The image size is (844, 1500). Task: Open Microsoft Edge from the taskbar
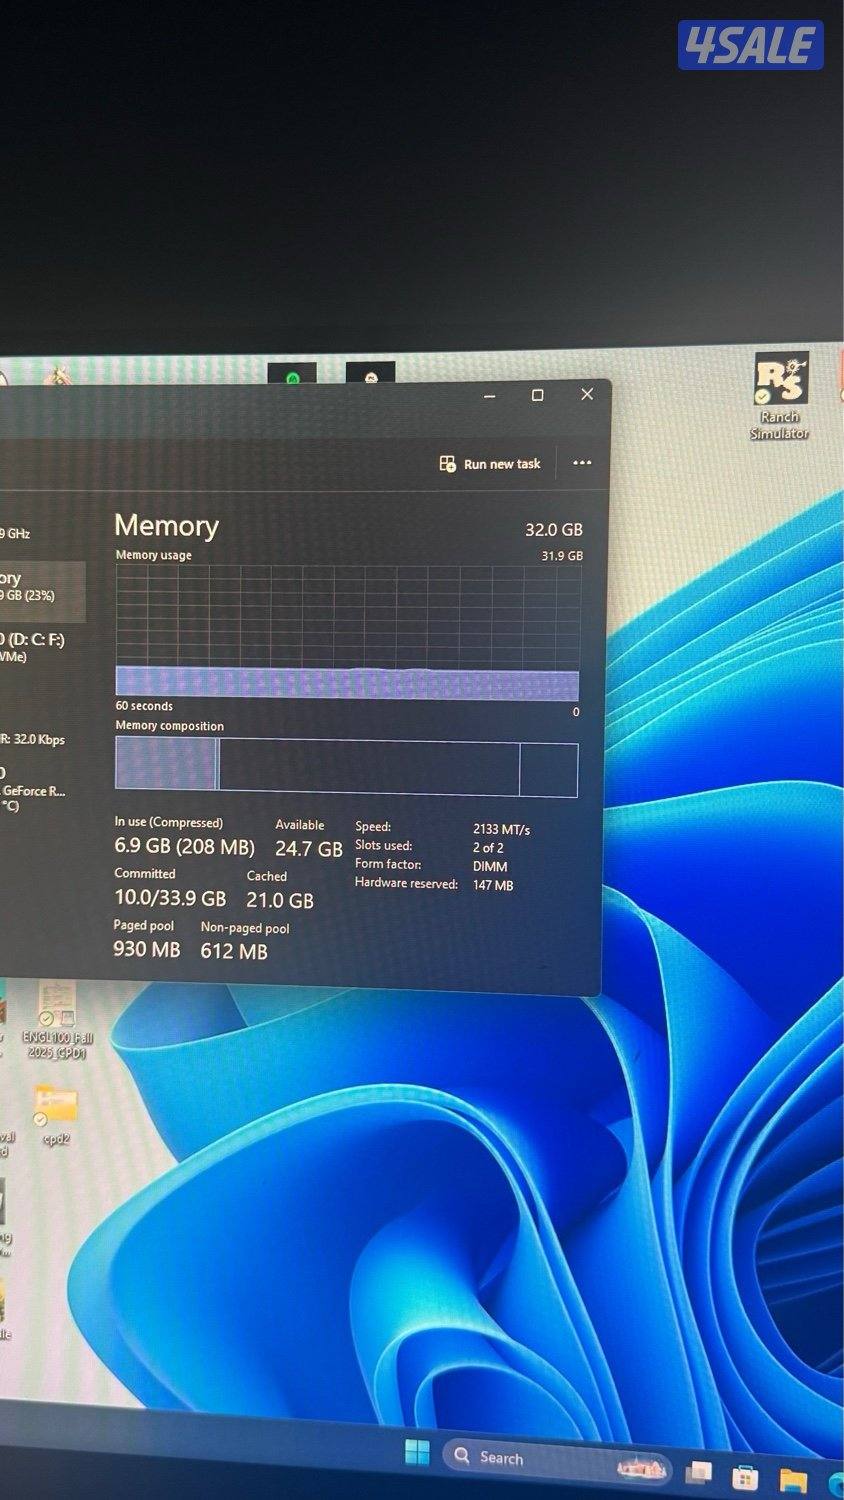tap(835, 1482)
